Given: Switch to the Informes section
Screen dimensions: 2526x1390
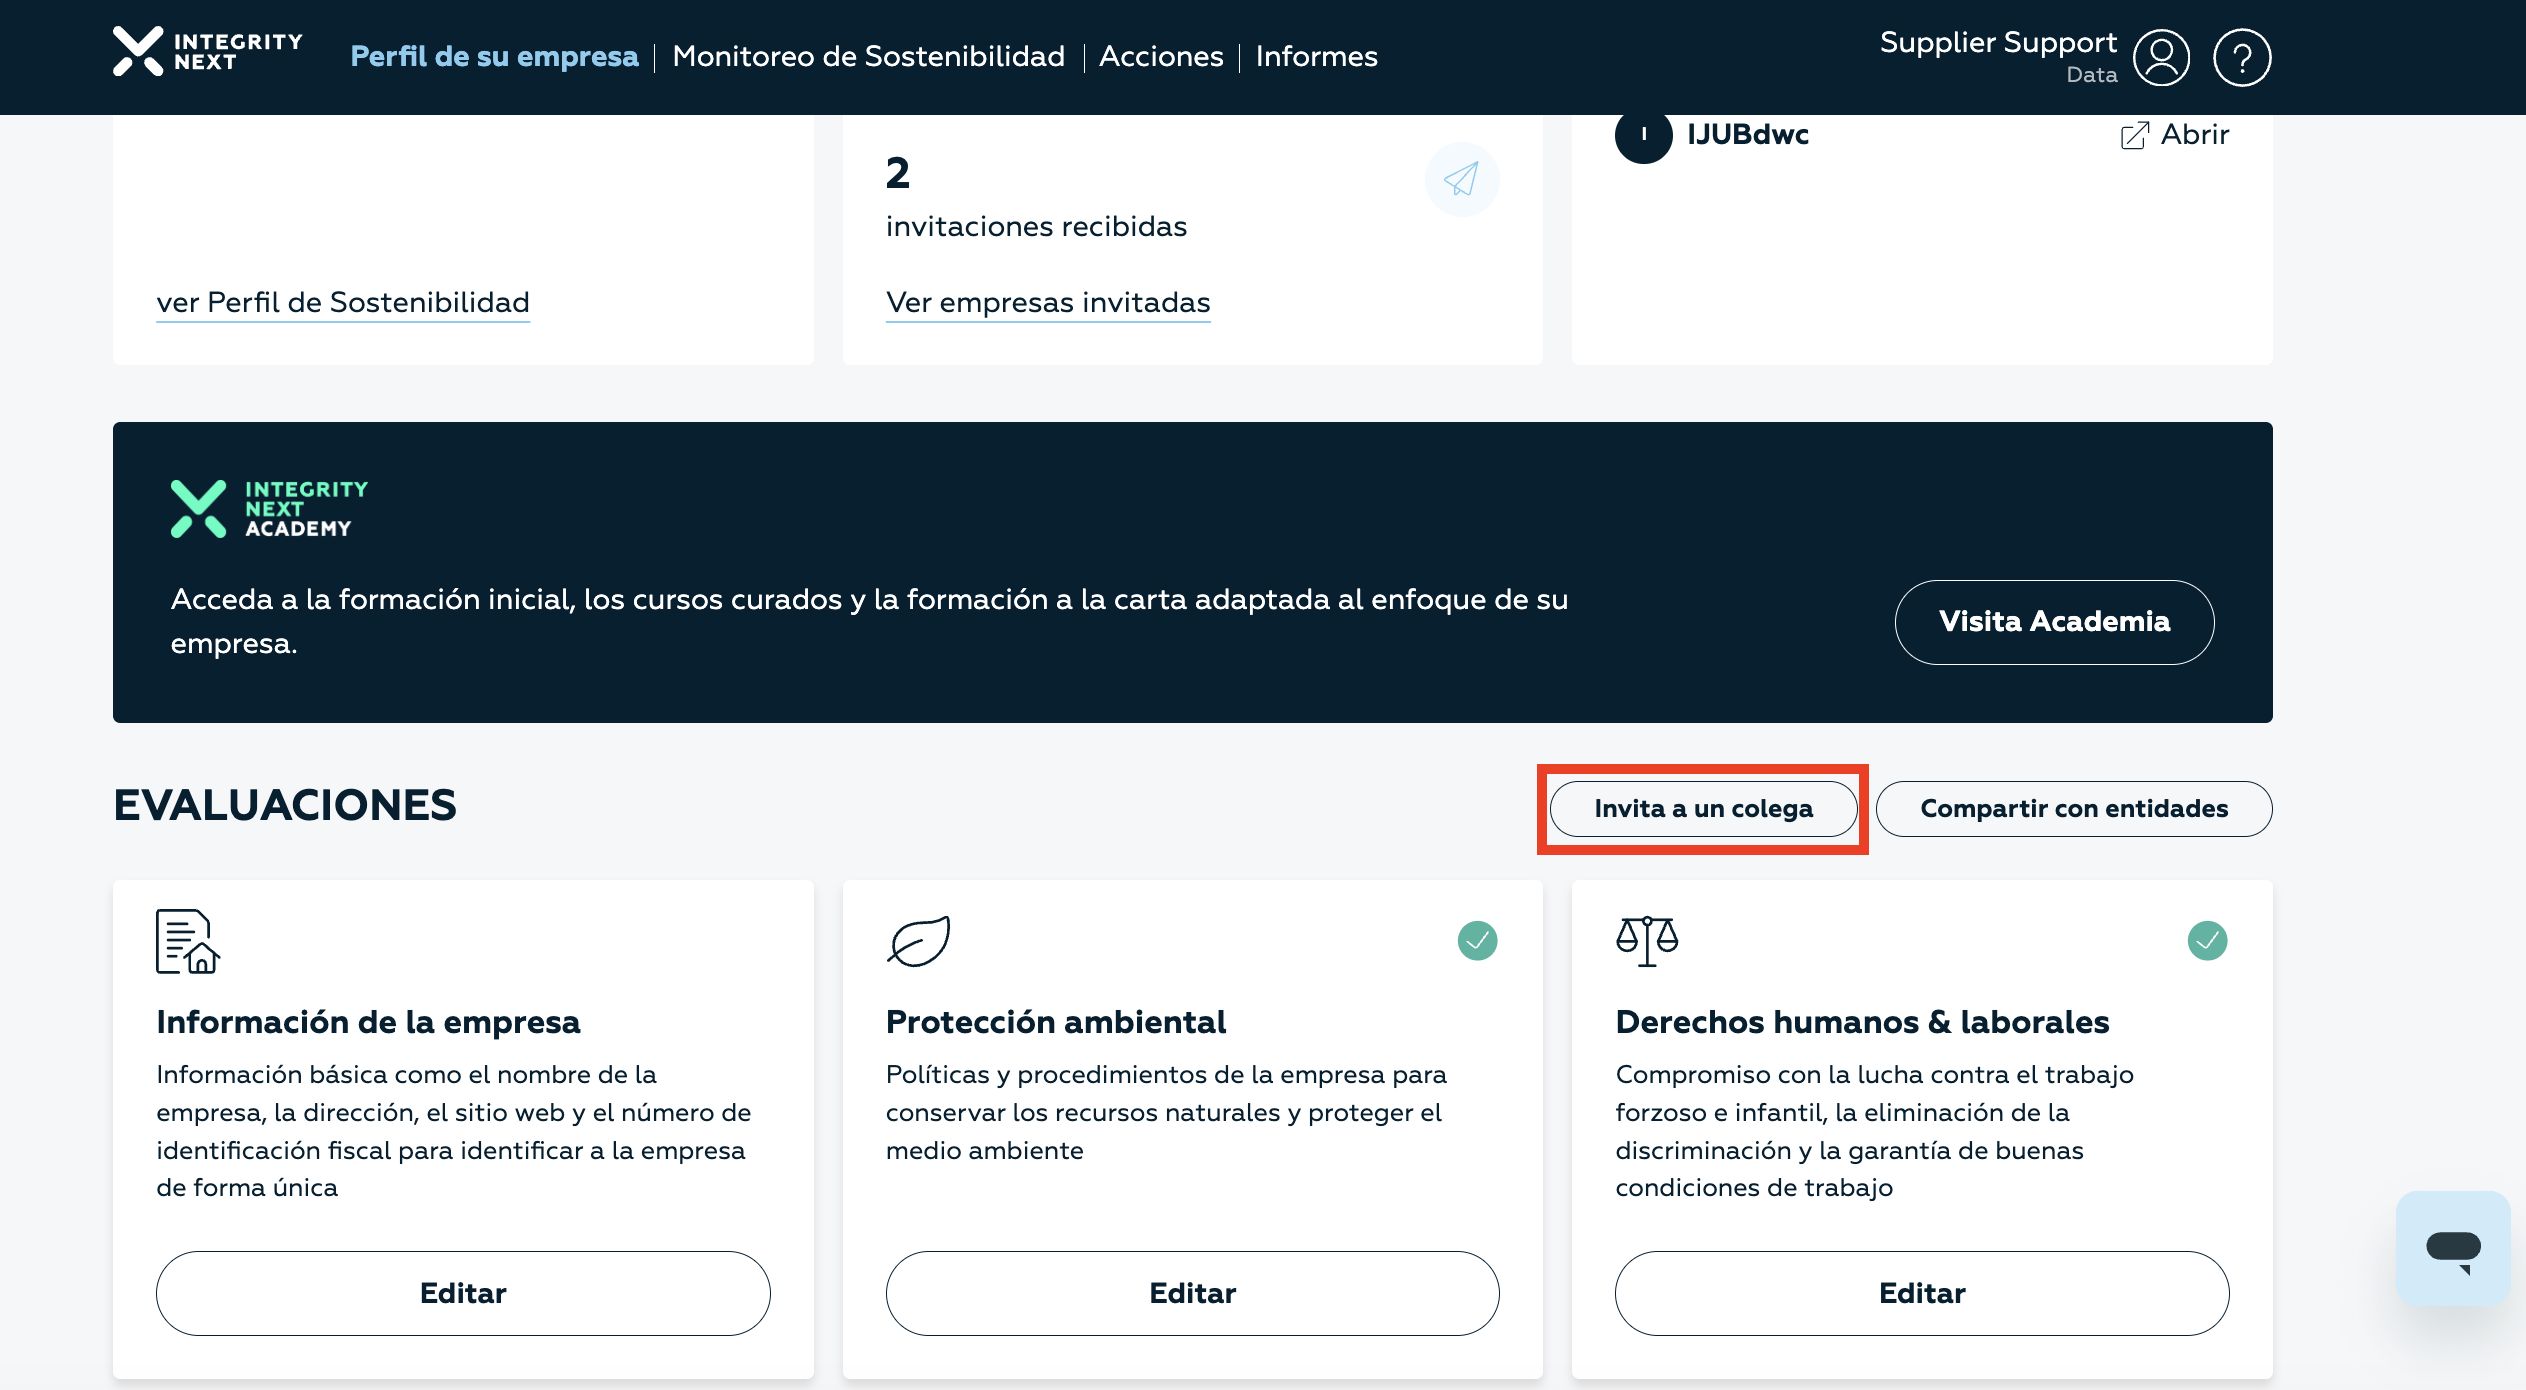Looking at the screenshot, I should coord(1316,57).
